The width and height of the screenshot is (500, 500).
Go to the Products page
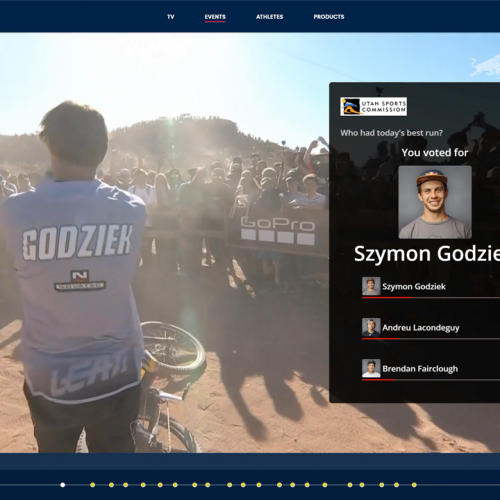tap(329, 17)
